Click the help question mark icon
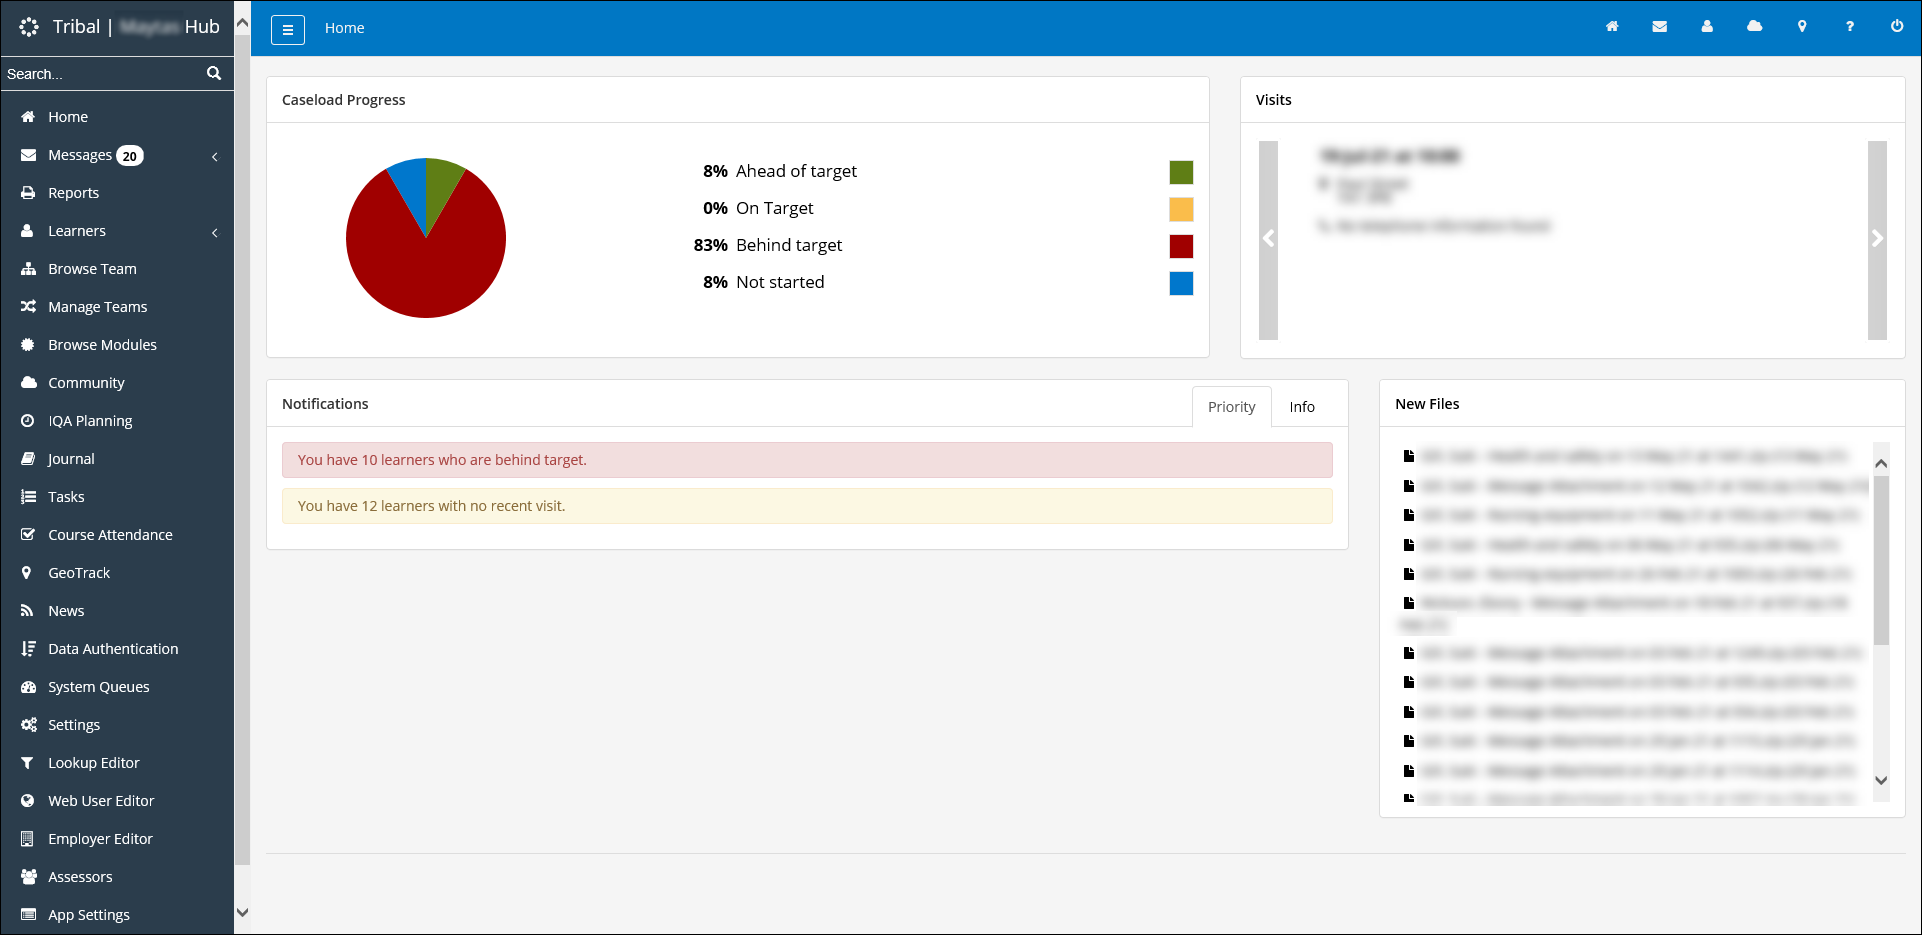 1850,26
